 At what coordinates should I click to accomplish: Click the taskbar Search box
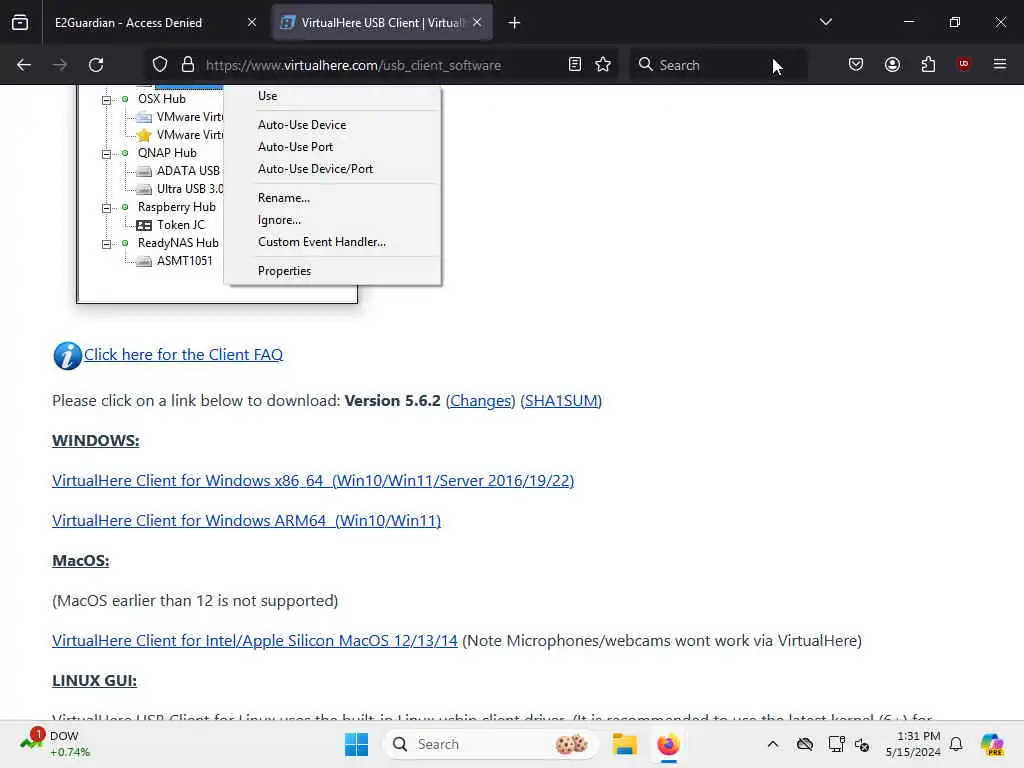(x=490, y=744)
